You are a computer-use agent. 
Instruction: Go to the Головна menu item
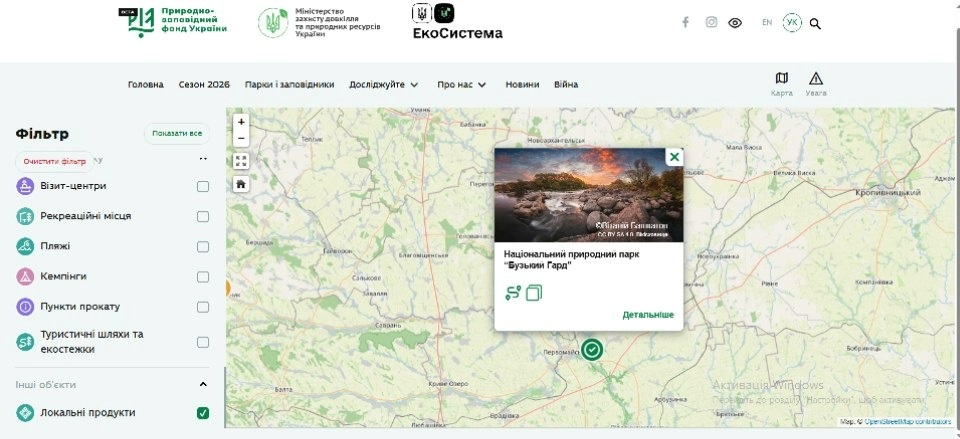(x=146, y=84)
